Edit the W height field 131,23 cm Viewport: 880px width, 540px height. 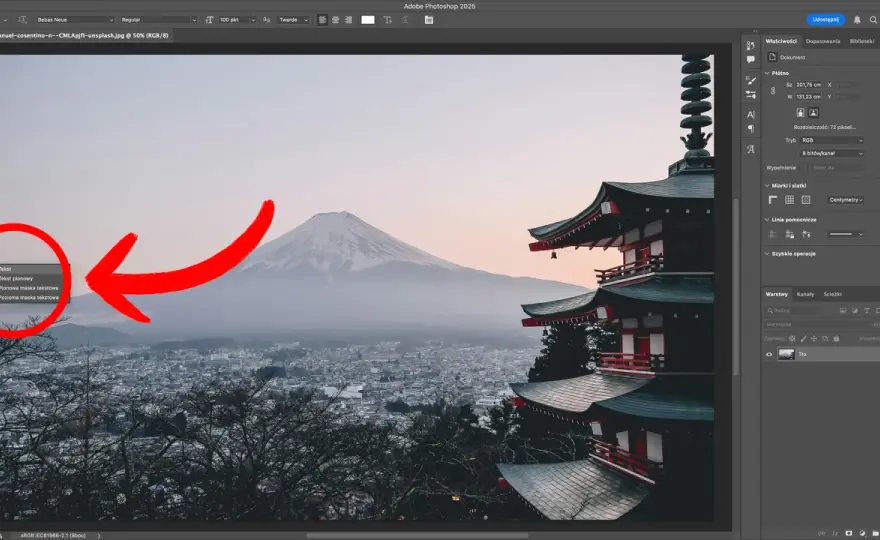pos(808,97)
